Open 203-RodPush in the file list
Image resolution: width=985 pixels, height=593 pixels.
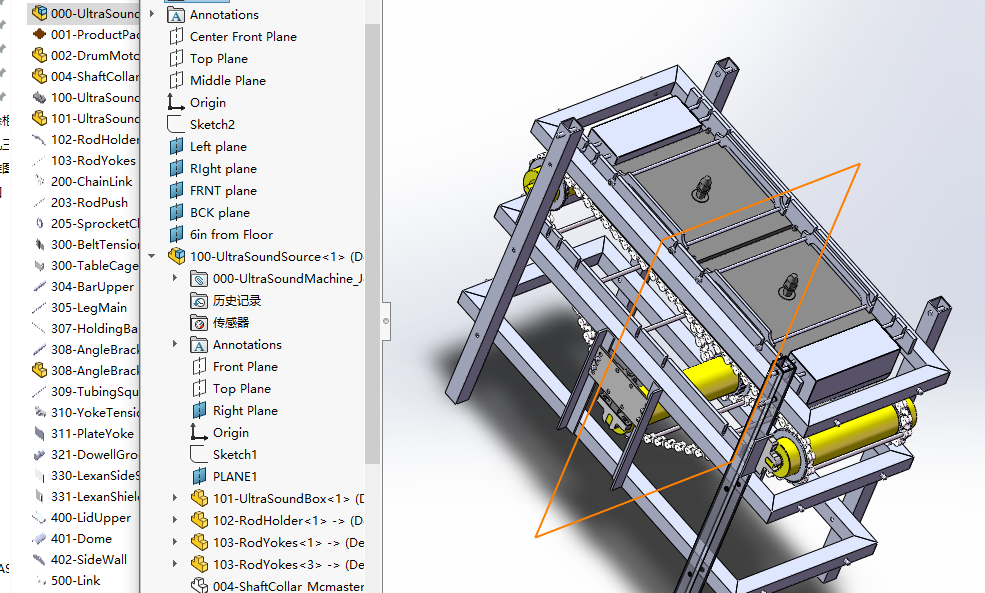point(89,202)
